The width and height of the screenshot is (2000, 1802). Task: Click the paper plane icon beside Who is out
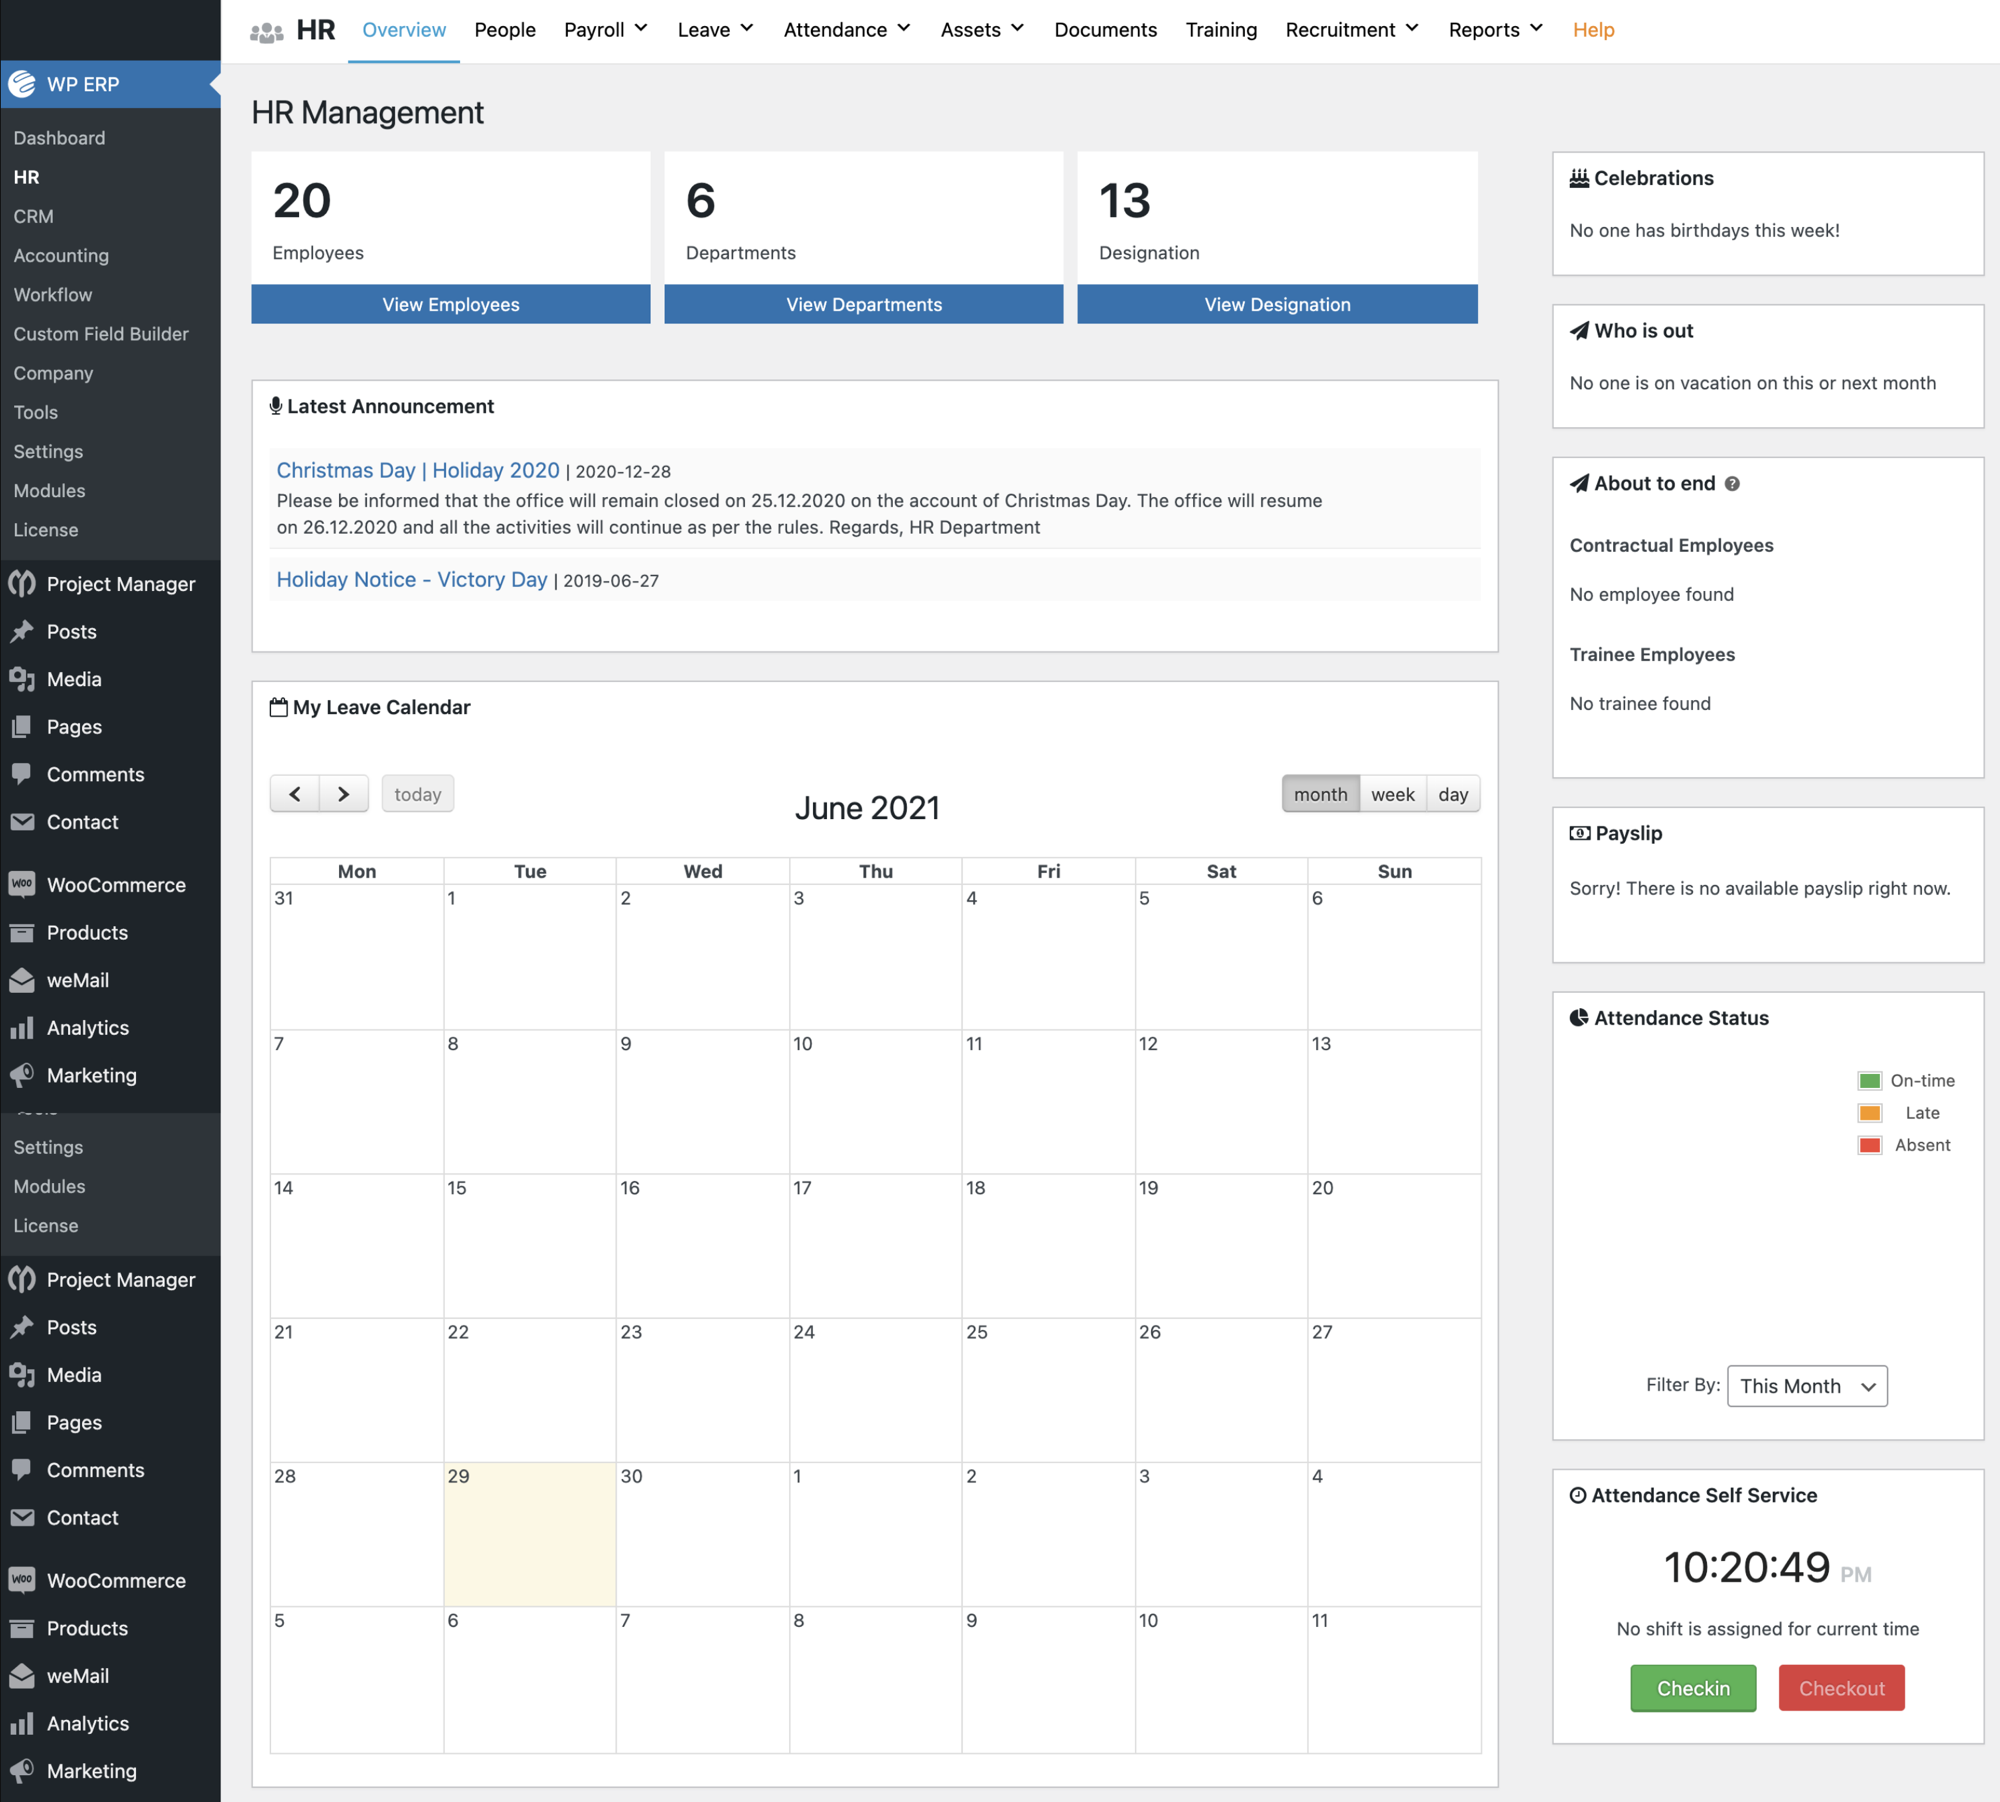coord(1579,331)
